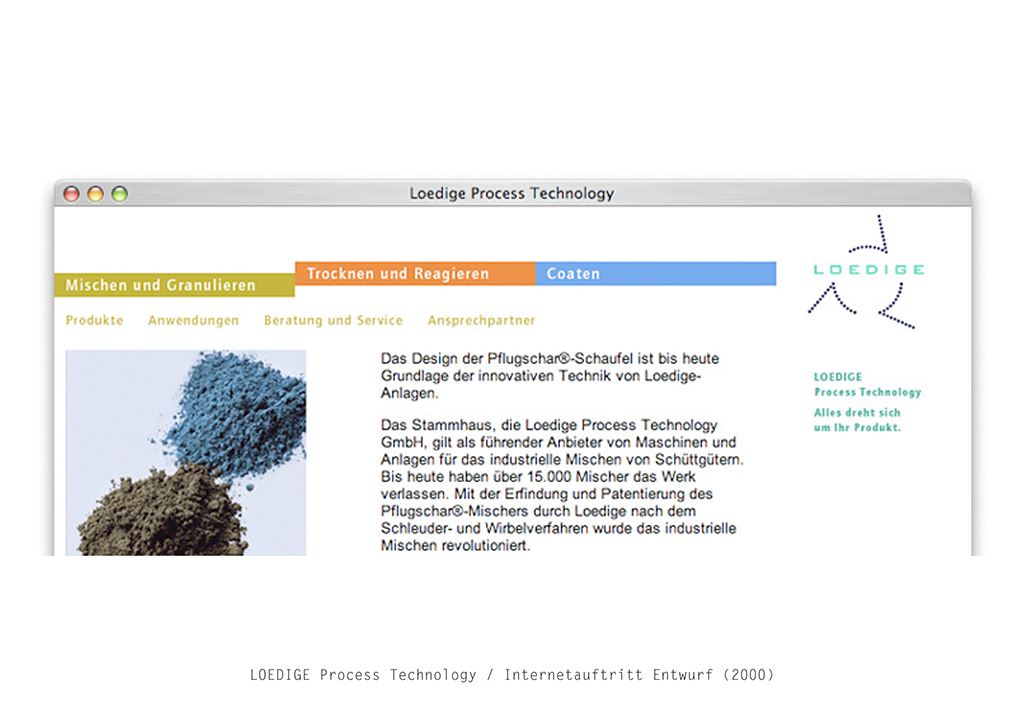Select the Coaten tab
The height and width of the screenshot is (724, 1024).
pos(656,274)
